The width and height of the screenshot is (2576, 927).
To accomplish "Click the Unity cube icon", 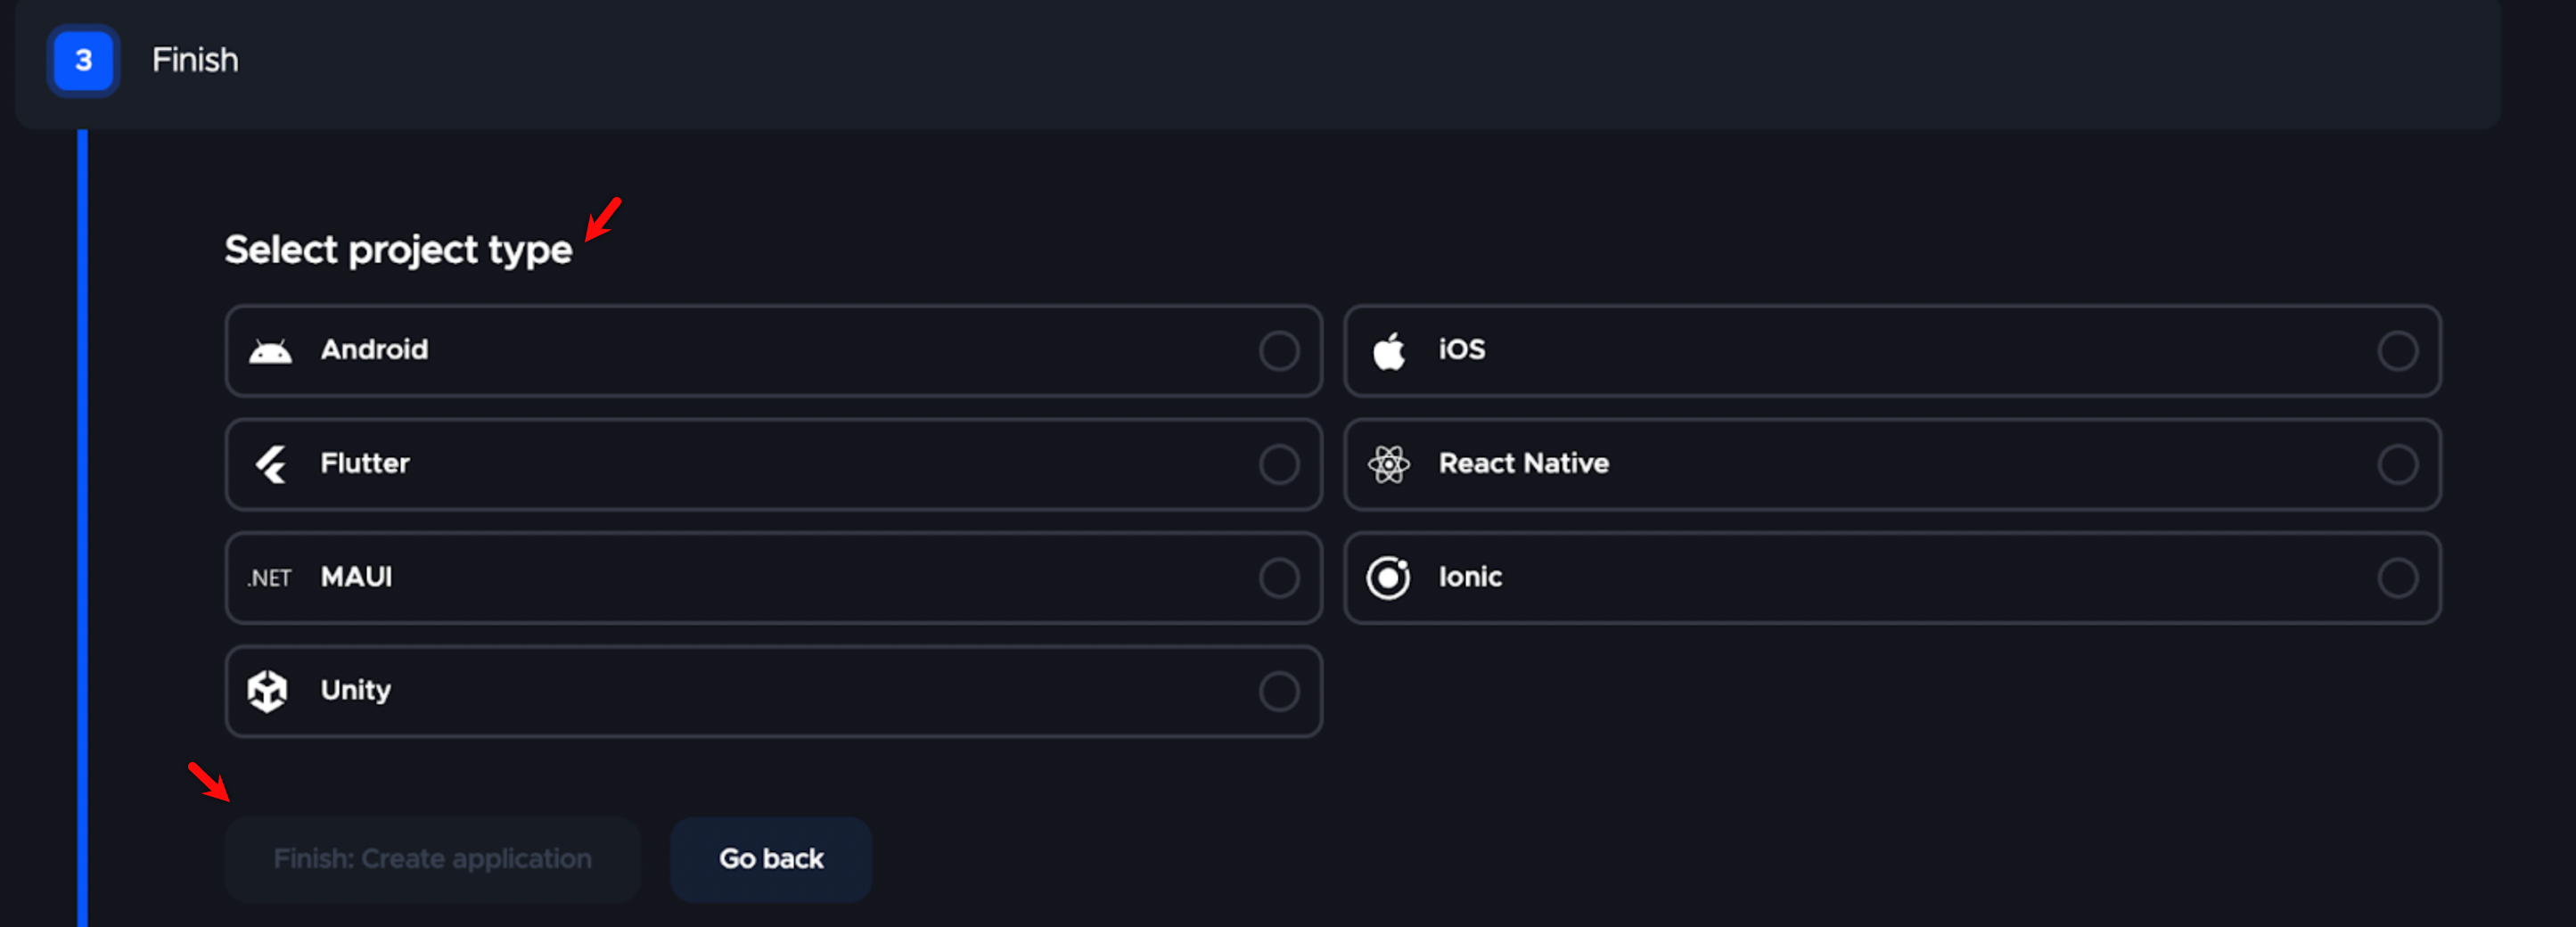I will point(266,691).
